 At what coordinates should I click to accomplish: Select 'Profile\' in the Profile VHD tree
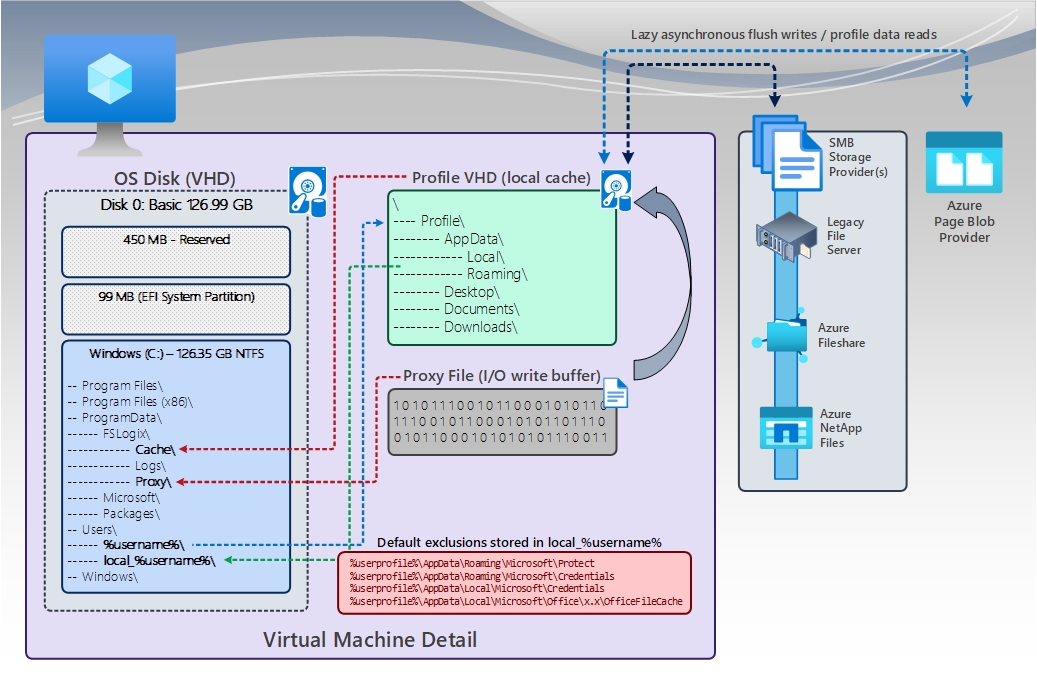pos(429,221)
